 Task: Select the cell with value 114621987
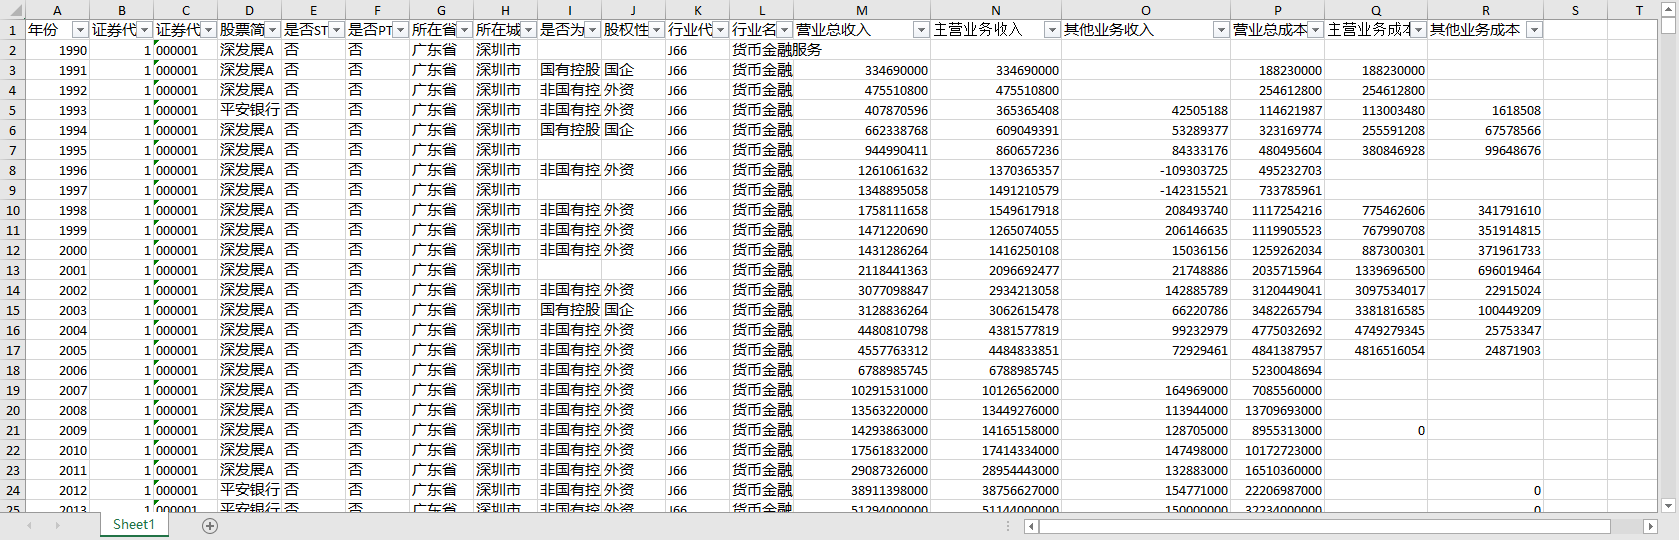click(x=1277, y=110)
